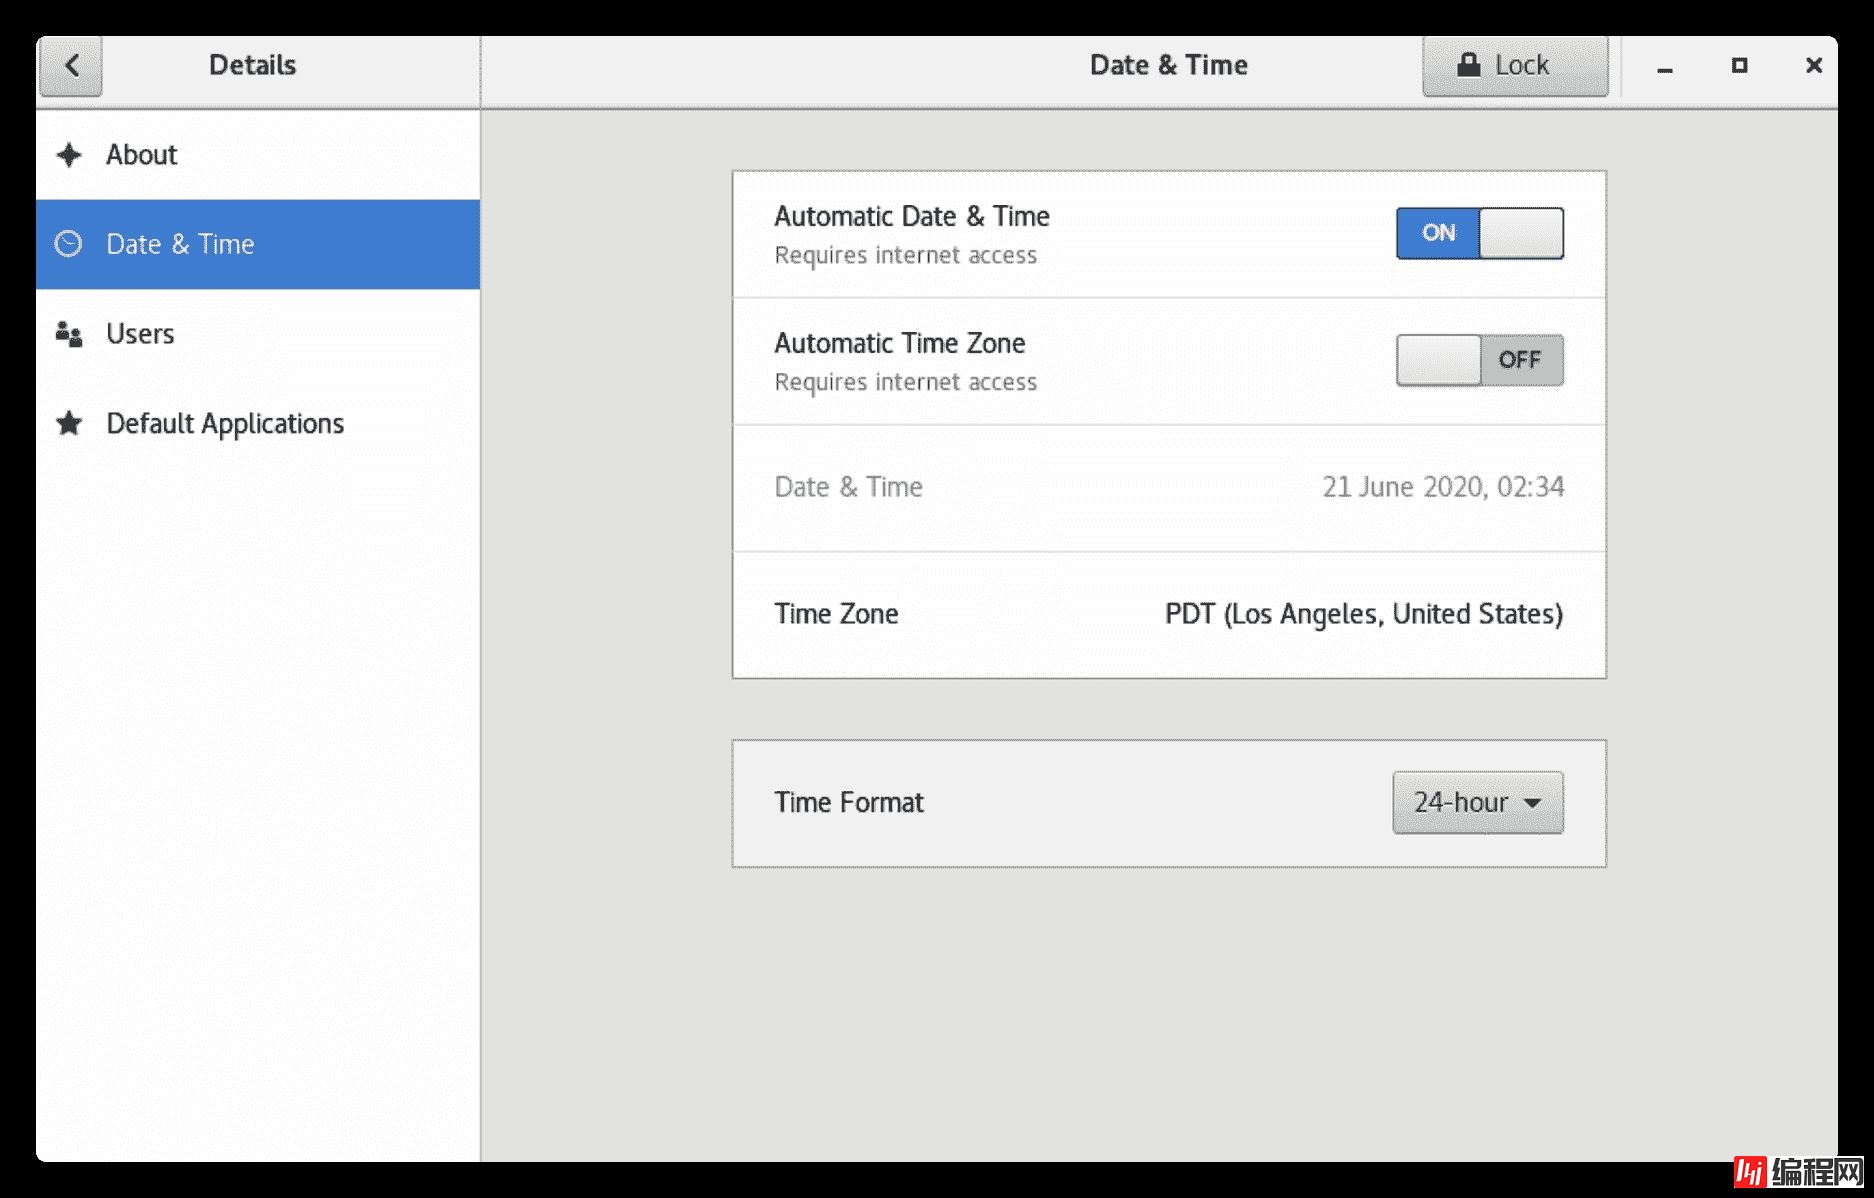Select Users in the sidebar
The width and height of the screenshot is (1874, 1198).
[x=140, y=334]
